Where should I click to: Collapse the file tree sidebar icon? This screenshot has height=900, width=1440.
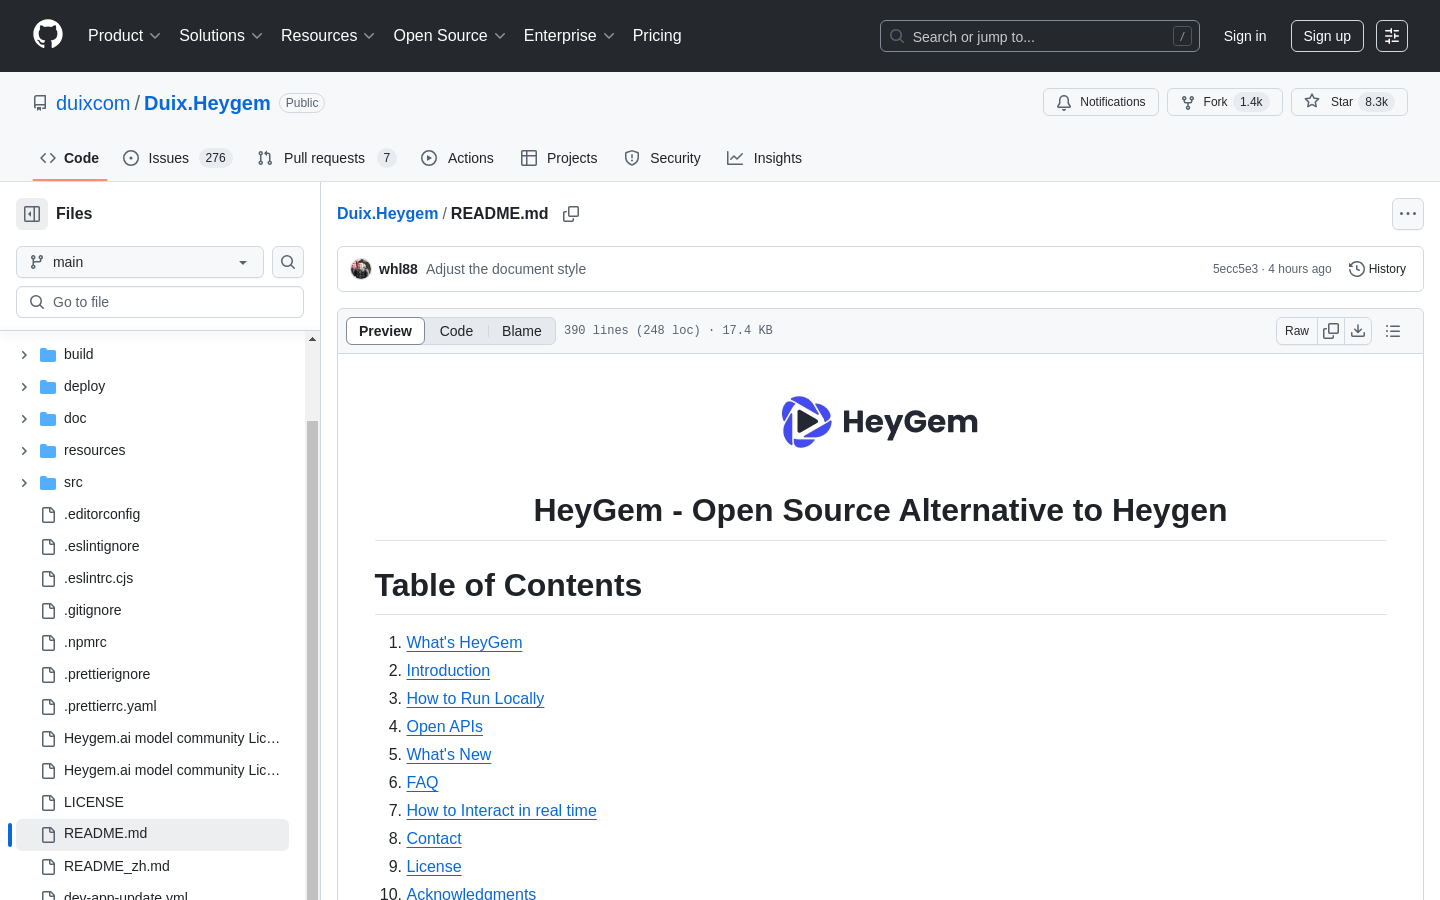point(32,214)
